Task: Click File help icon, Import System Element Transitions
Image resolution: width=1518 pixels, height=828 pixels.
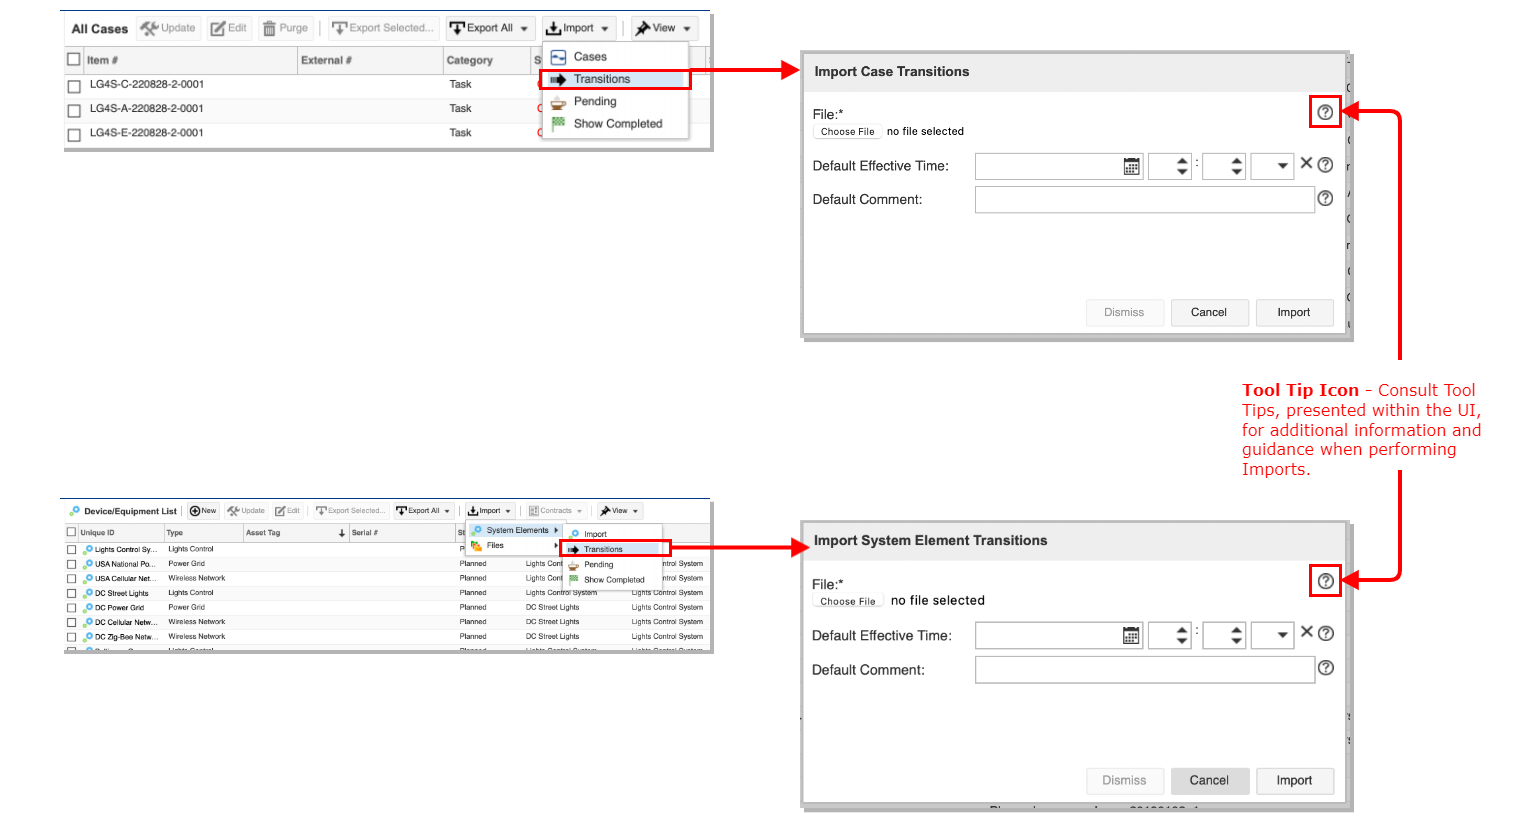Action: [x=1326, y=581]
